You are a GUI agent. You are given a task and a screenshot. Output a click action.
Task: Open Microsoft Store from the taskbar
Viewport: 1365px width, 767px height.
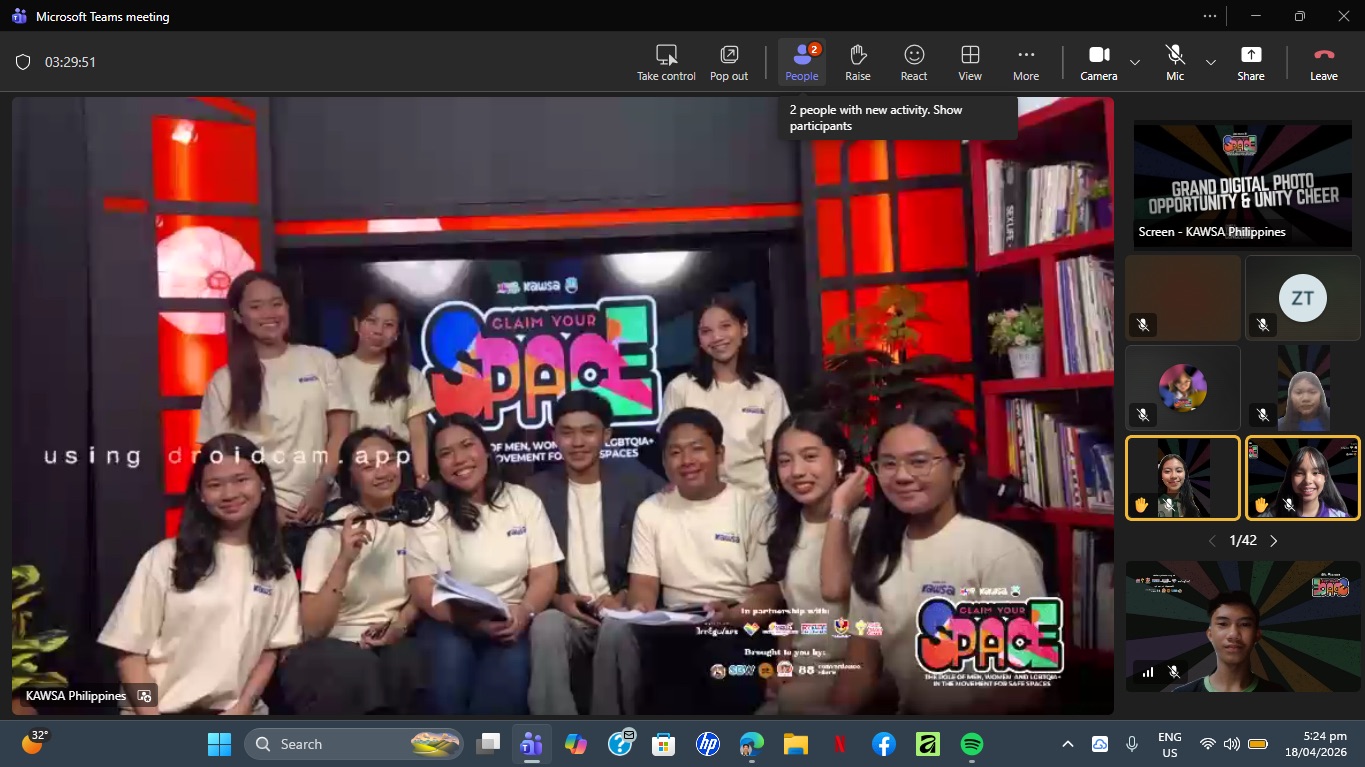(x=664, y=744)
